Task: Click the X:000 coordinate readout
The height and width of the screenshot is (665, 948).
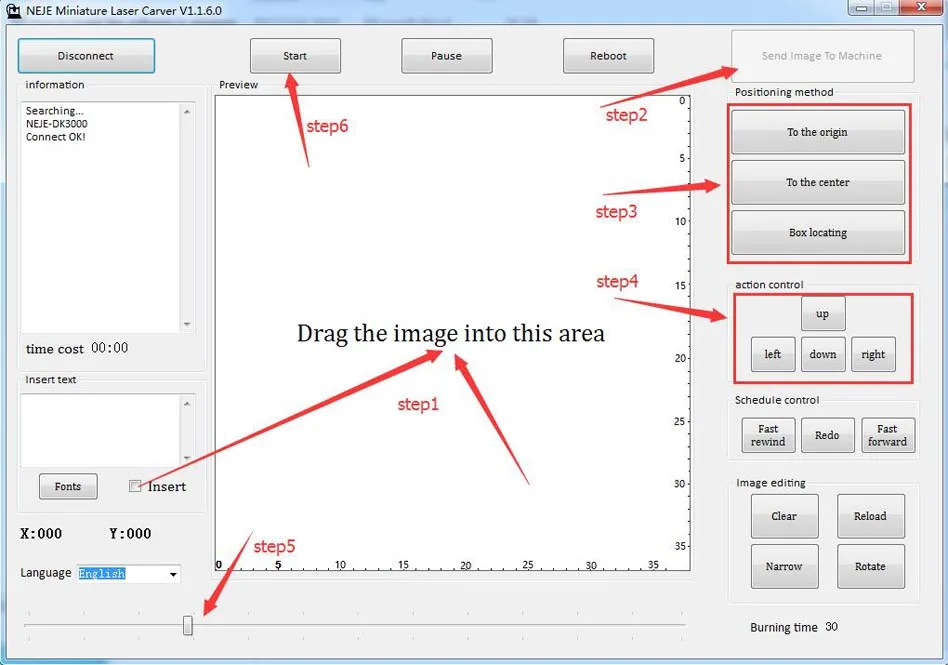Action: click(x=41, y=534)
